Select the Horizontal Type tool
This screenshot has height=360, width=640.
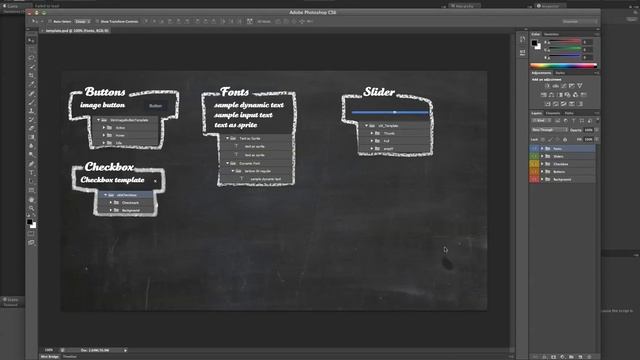tap(31, 173)
